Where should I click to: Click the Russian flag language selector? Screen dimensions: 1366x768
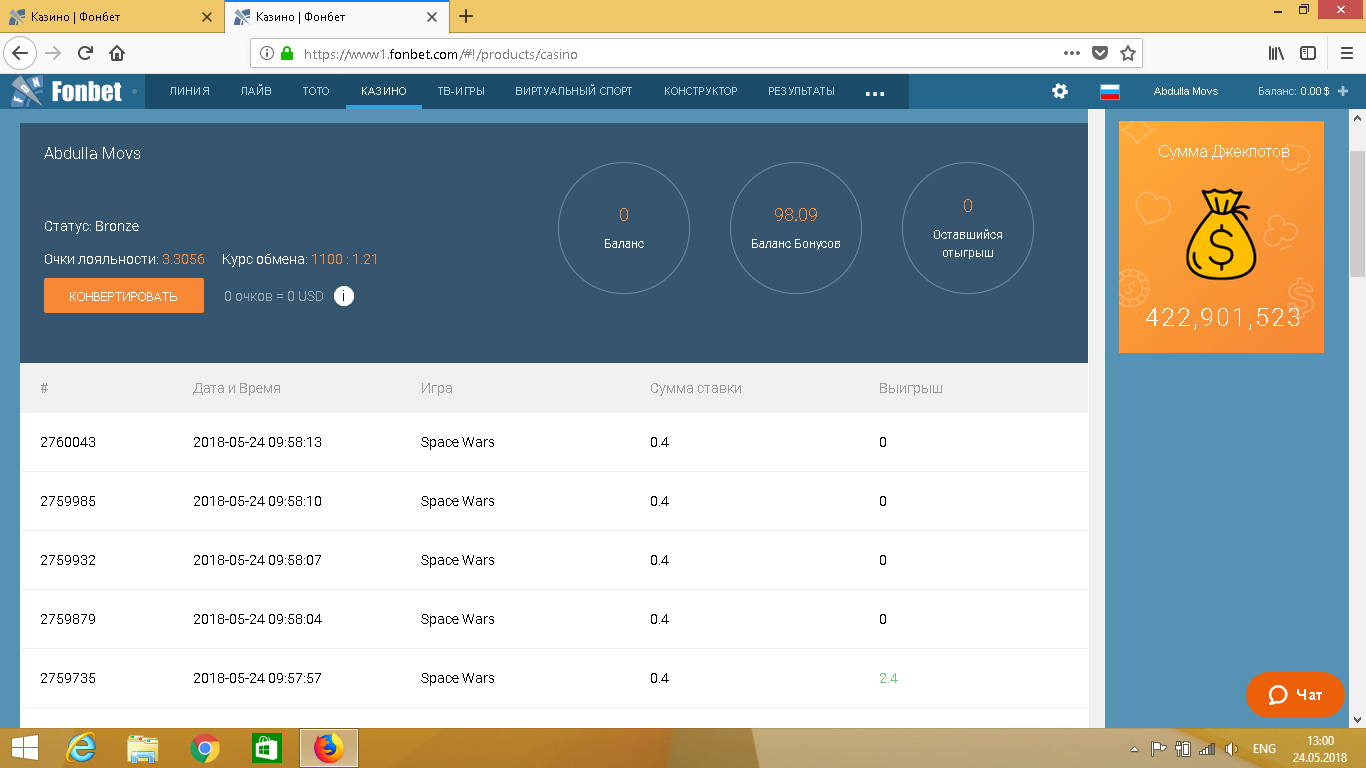(1109, 91)
